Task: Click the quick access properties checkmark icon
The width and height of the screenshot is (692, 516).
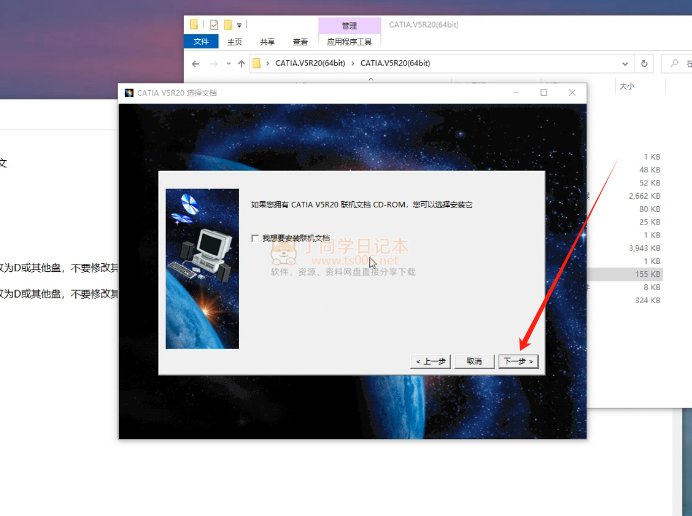Action: point(214,25)
